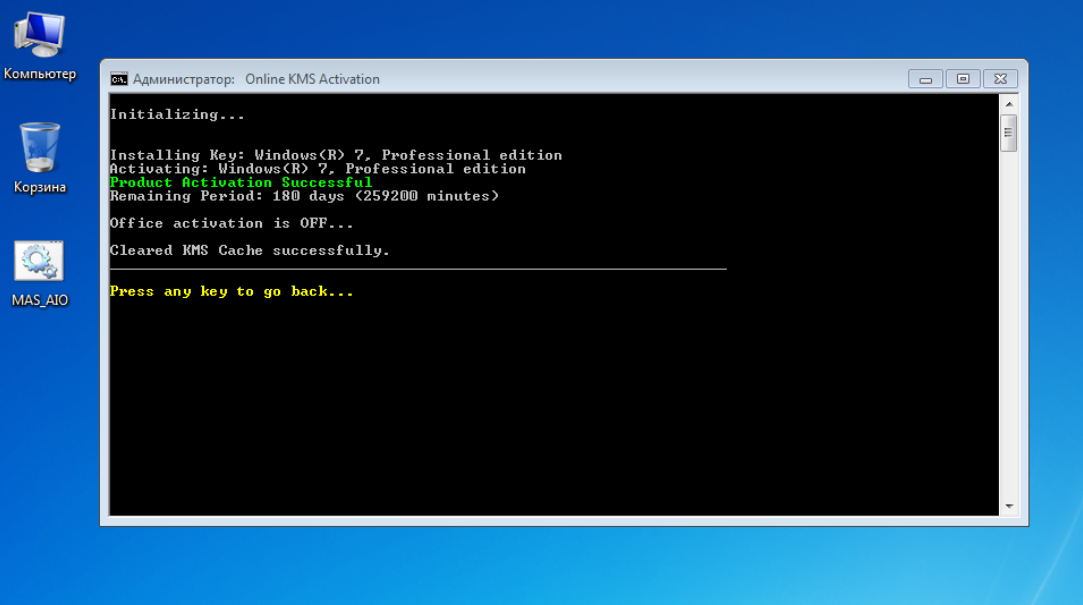Click the "Initializing..." line in console

click(177, 115)
